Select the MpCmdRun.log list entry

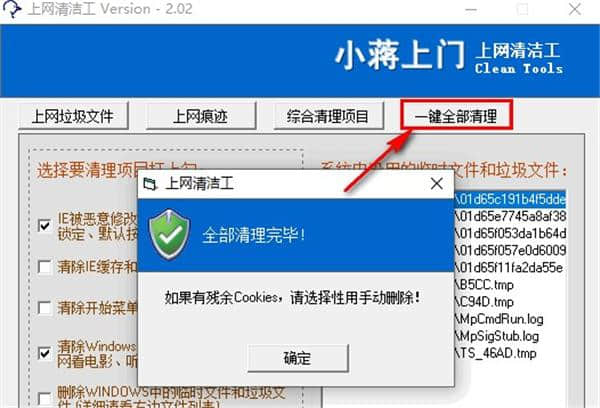click(x=499, y=319)
